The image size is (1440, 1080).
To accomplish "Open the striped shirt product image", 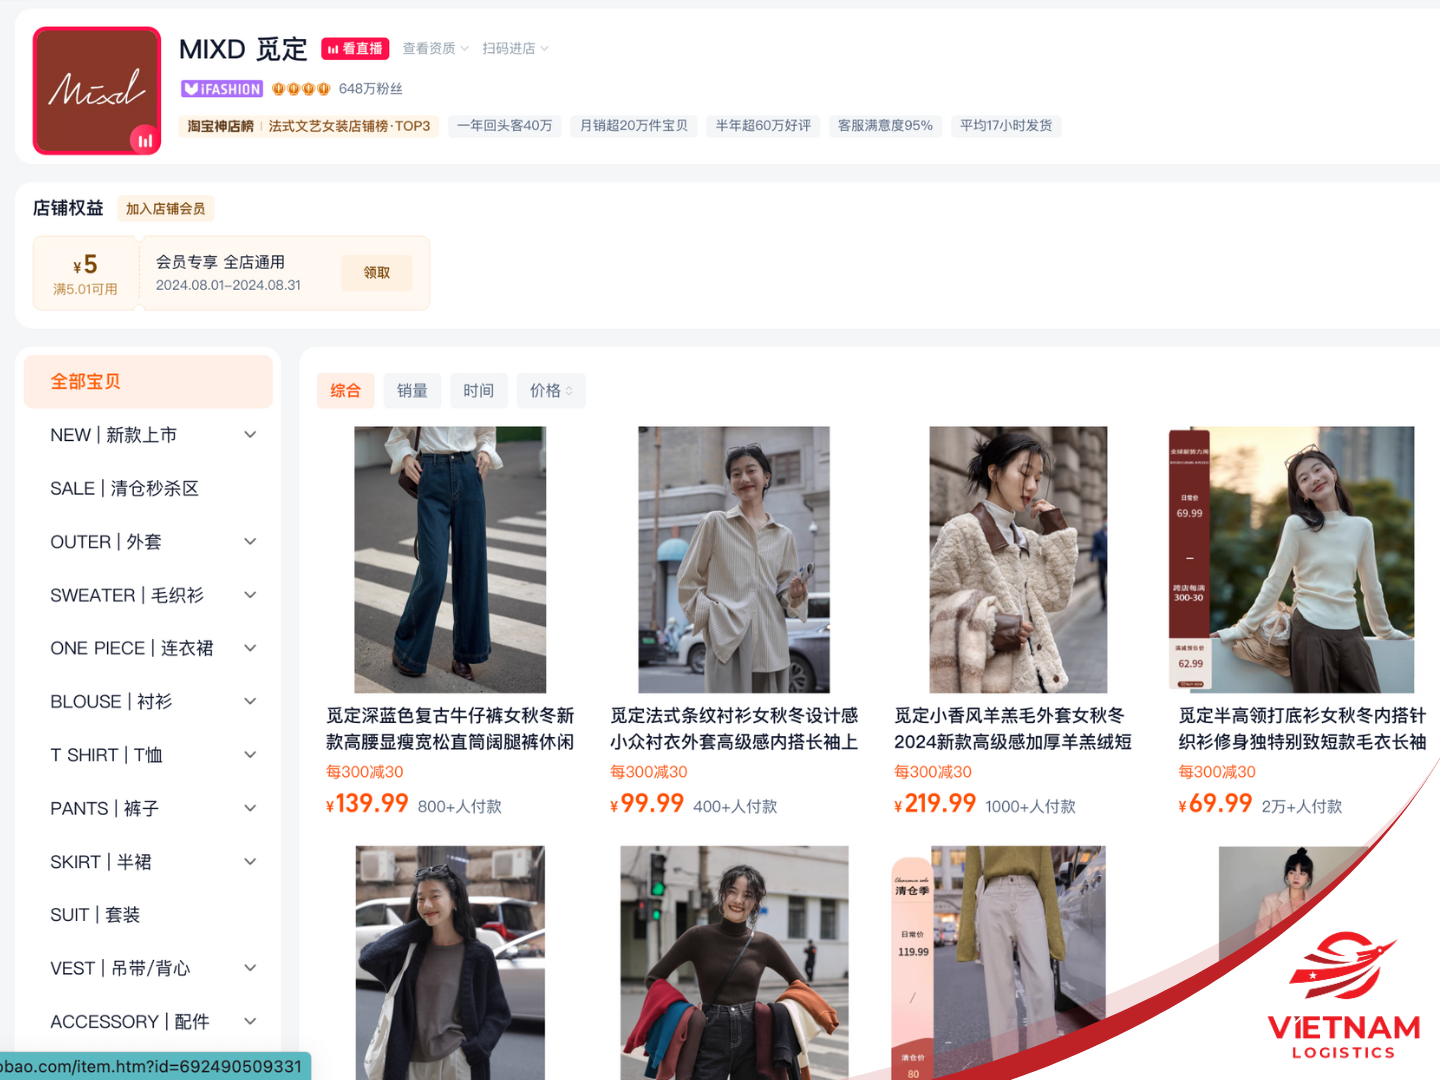I will [x=734, y=560].
